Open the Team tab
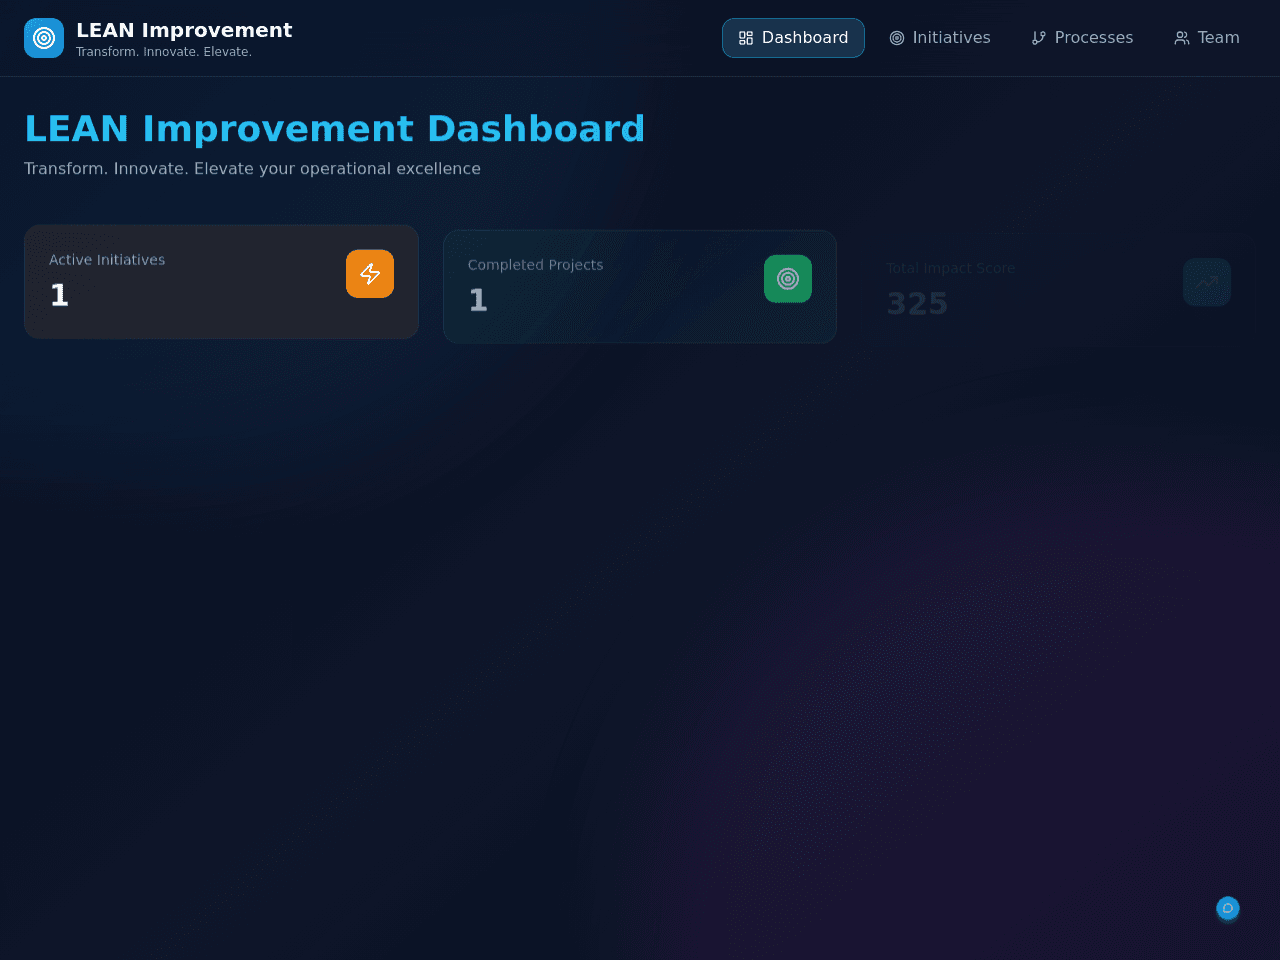The height and width of the screenshot is (960, 1280). pyautogui.click(x=1207, y=38)
